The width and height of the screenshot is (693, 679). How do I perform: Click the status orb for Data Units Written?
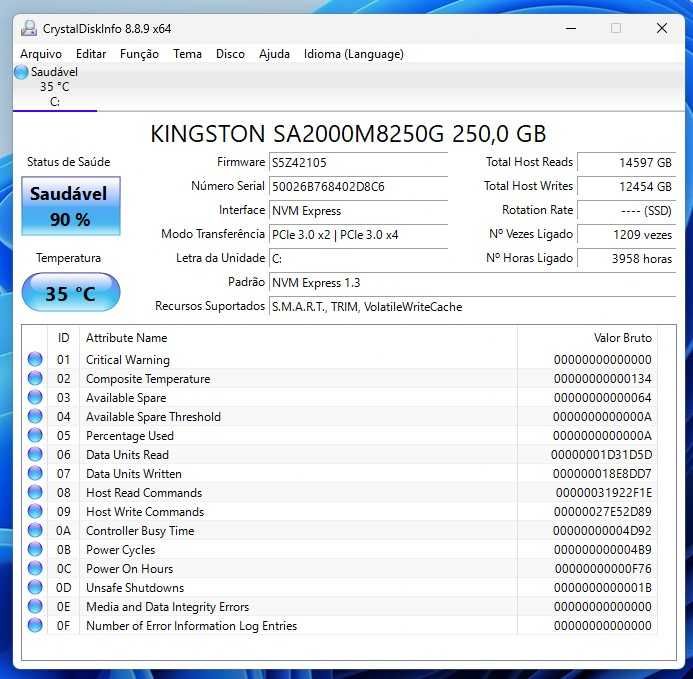[35, 473]
